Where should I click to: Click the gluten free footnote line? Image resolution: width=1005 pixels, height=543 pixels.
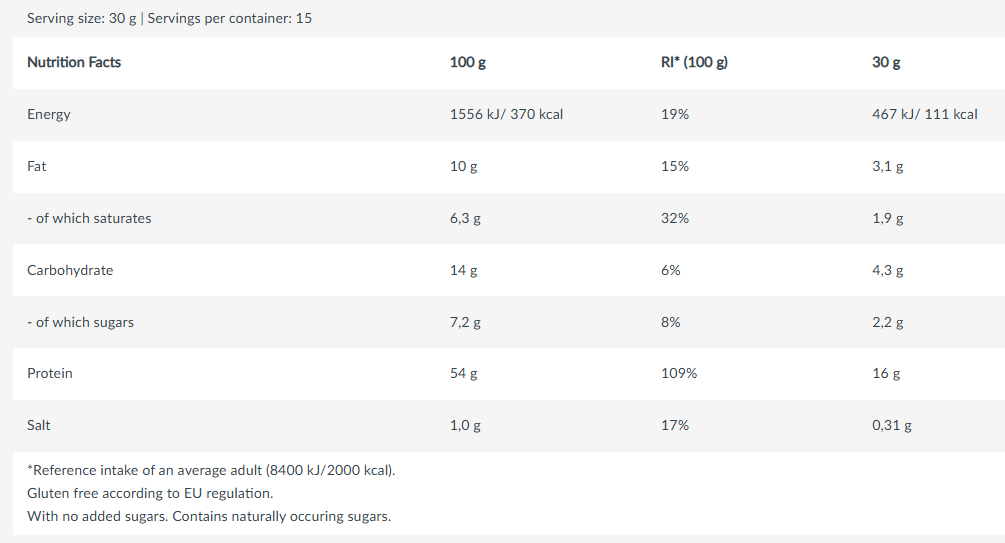[x=150, y=493]
